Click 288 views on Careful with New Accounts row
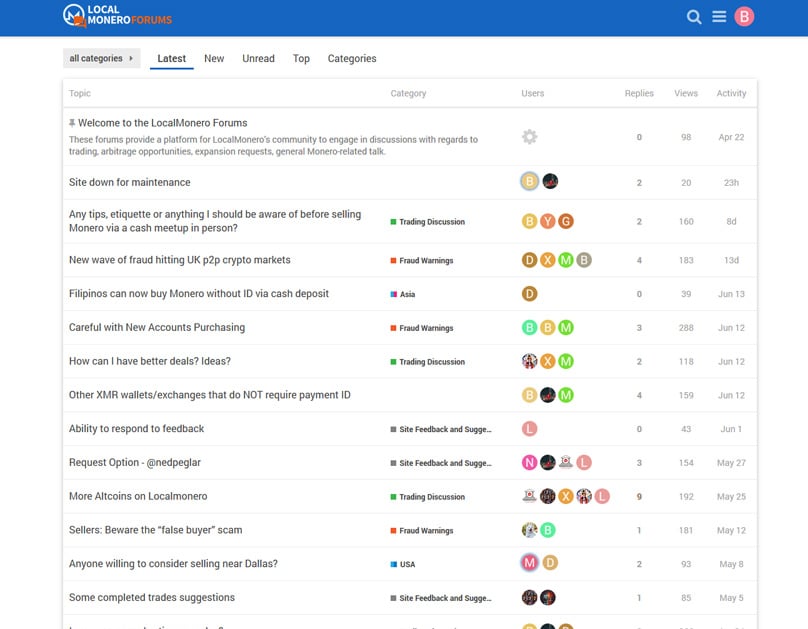This screenshot has height=629, width=808. 686,328
